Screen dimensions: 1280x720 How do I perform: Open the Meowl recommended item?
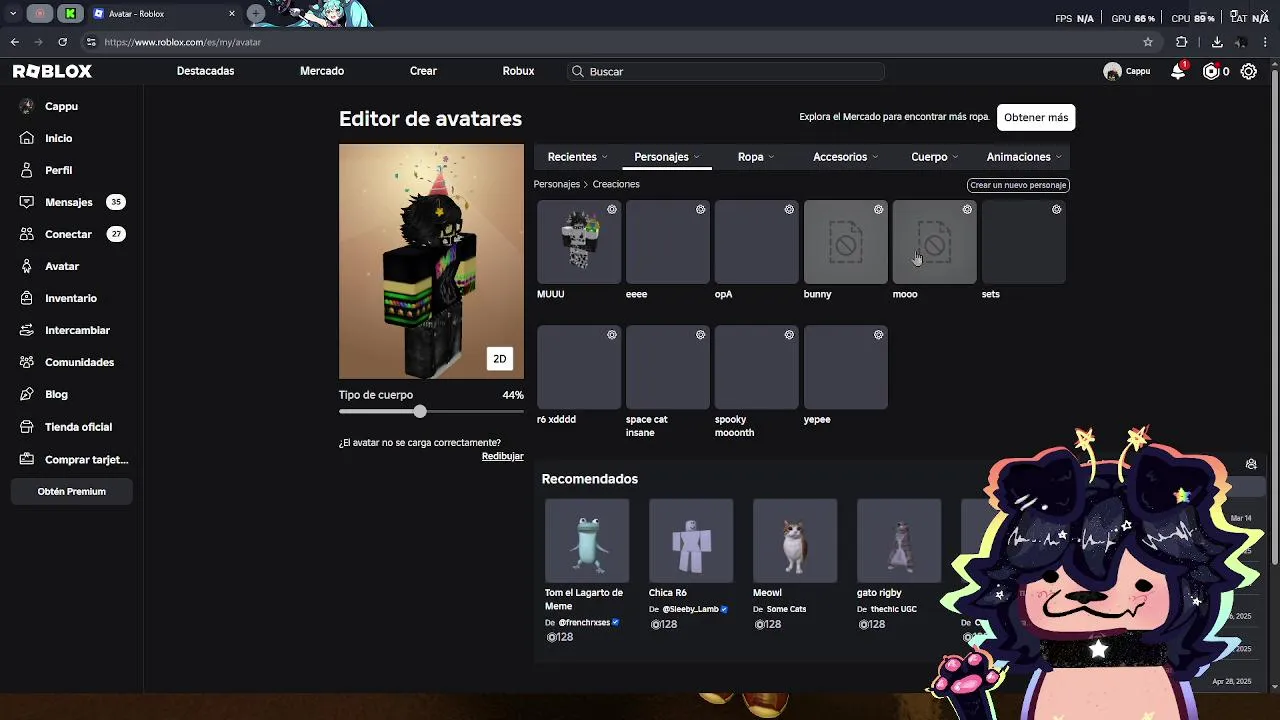click(x=795, y=541)
